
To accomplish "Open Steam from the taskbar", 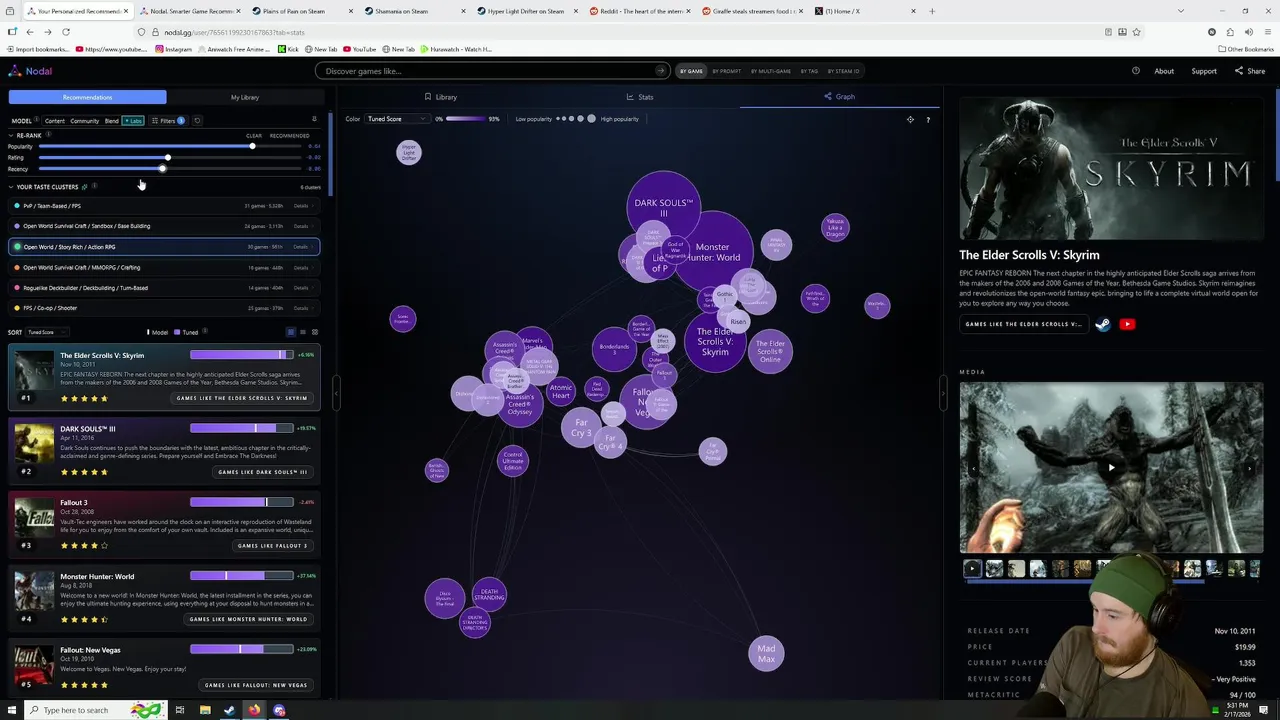I will tap(229, 710).
